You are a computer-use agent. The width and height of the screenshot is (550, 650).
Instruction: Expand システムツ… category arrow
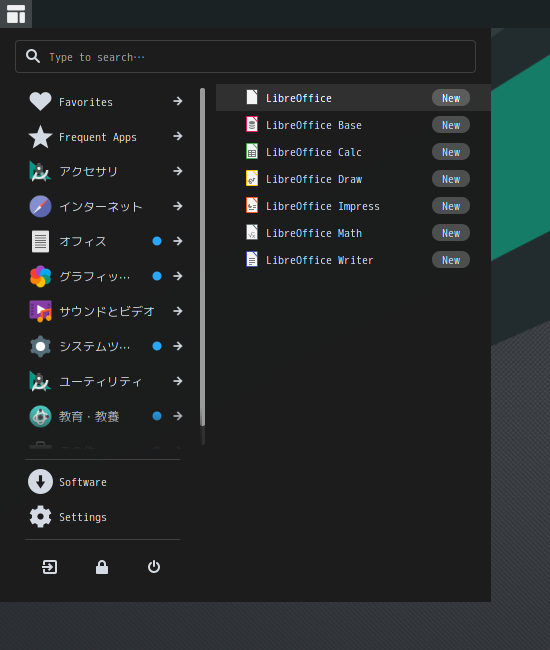(x=178, y=346)
